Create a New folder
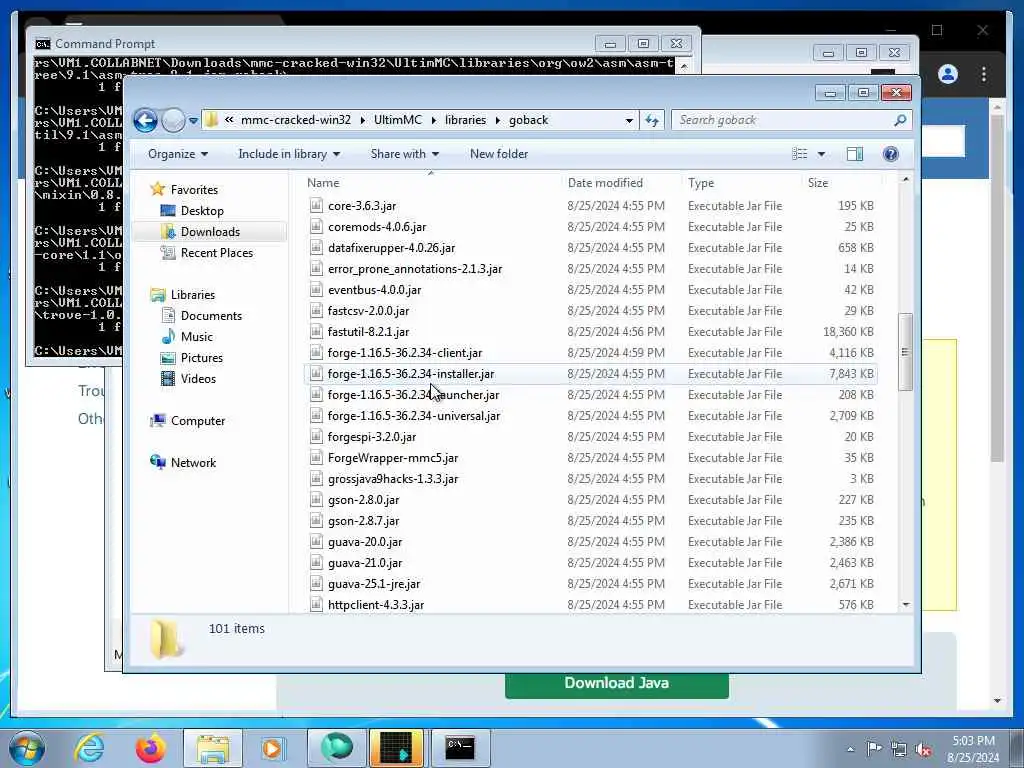 tap(499, 154)
